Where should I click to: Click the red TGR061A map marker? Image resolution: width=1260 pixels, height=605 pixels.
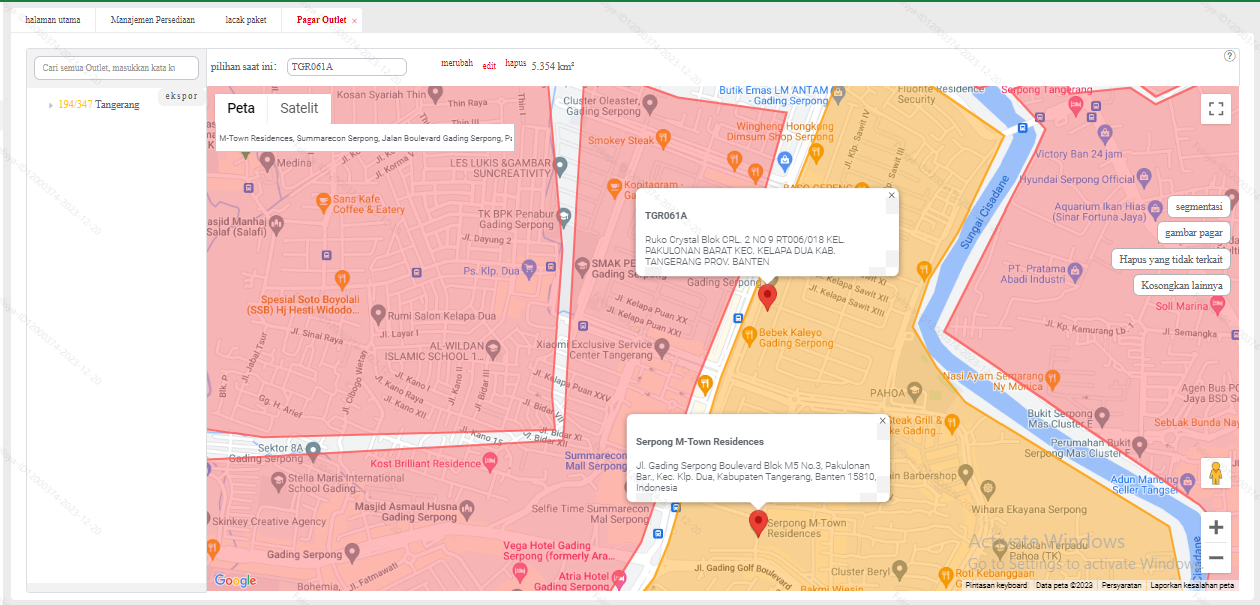pos(767,297)
